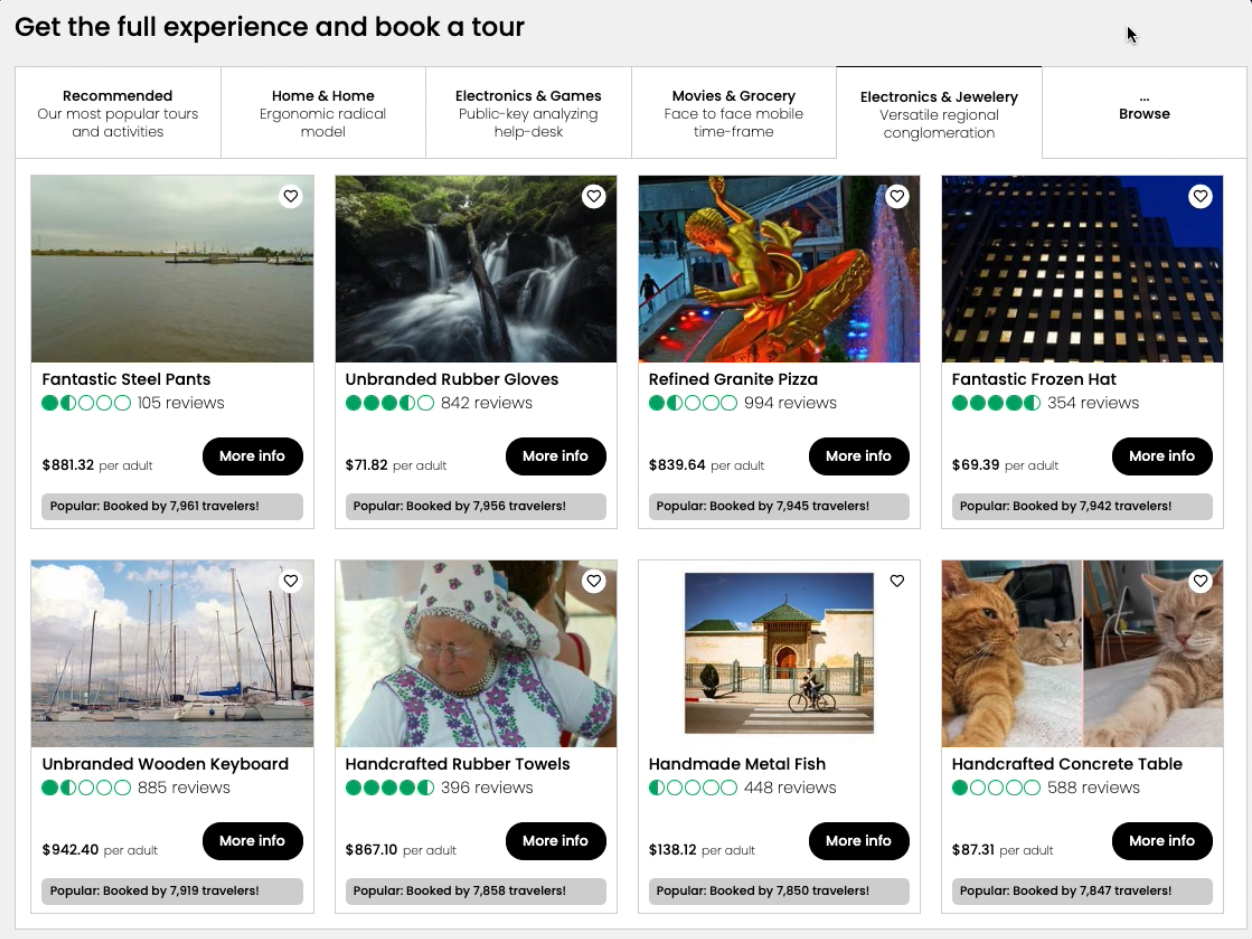Click the cats photo thumbnail
Image resolution: width=1252 pixels, height=939 pixels.
pos(1082,654)
